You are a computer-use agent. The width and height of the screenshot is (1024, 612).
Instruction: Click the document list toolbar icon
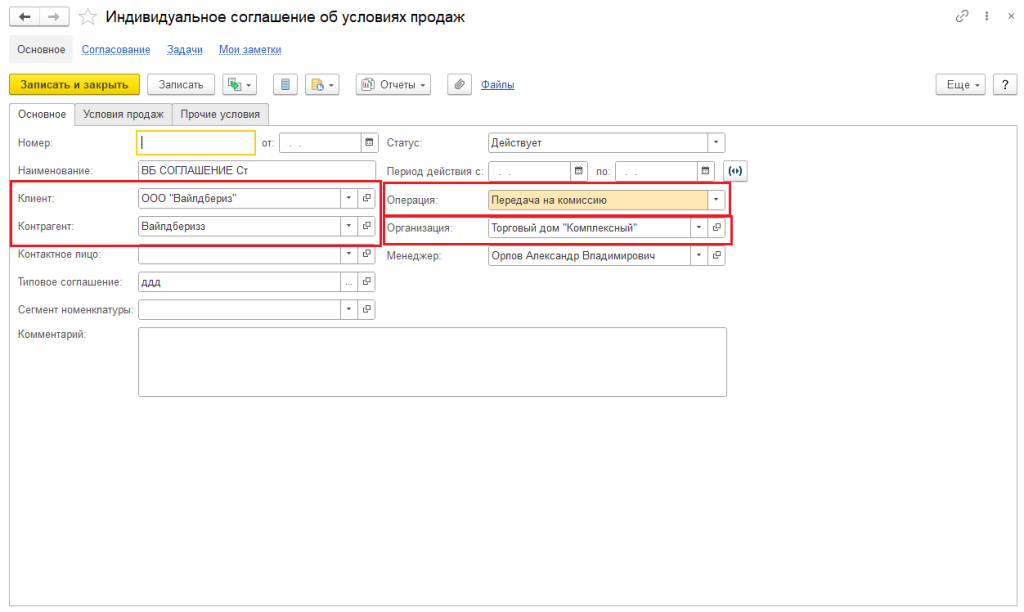point(285,85)
